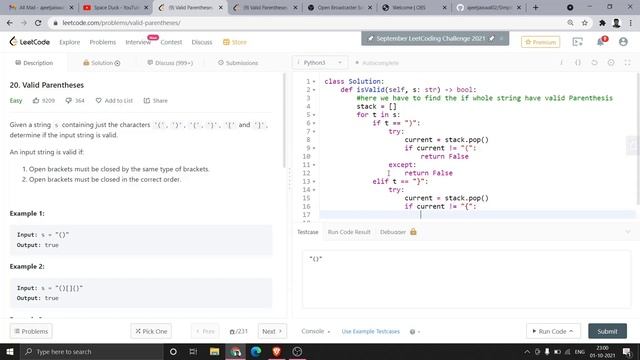This screenshot has height=360, width=640.
Task: Click the Pick One button
Action: (x=151, y=331)
